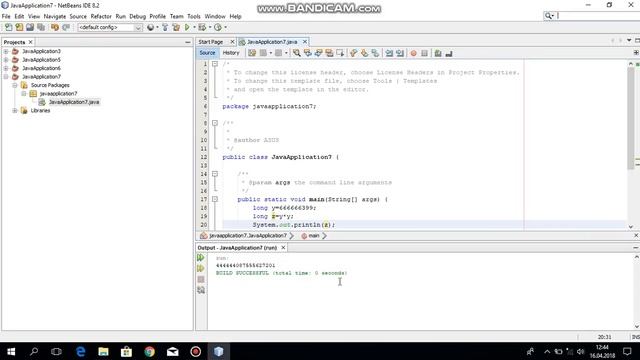Expand the JavaApplication6 project node
Viewport: 640px width, 360px height.
click(6, 68)
